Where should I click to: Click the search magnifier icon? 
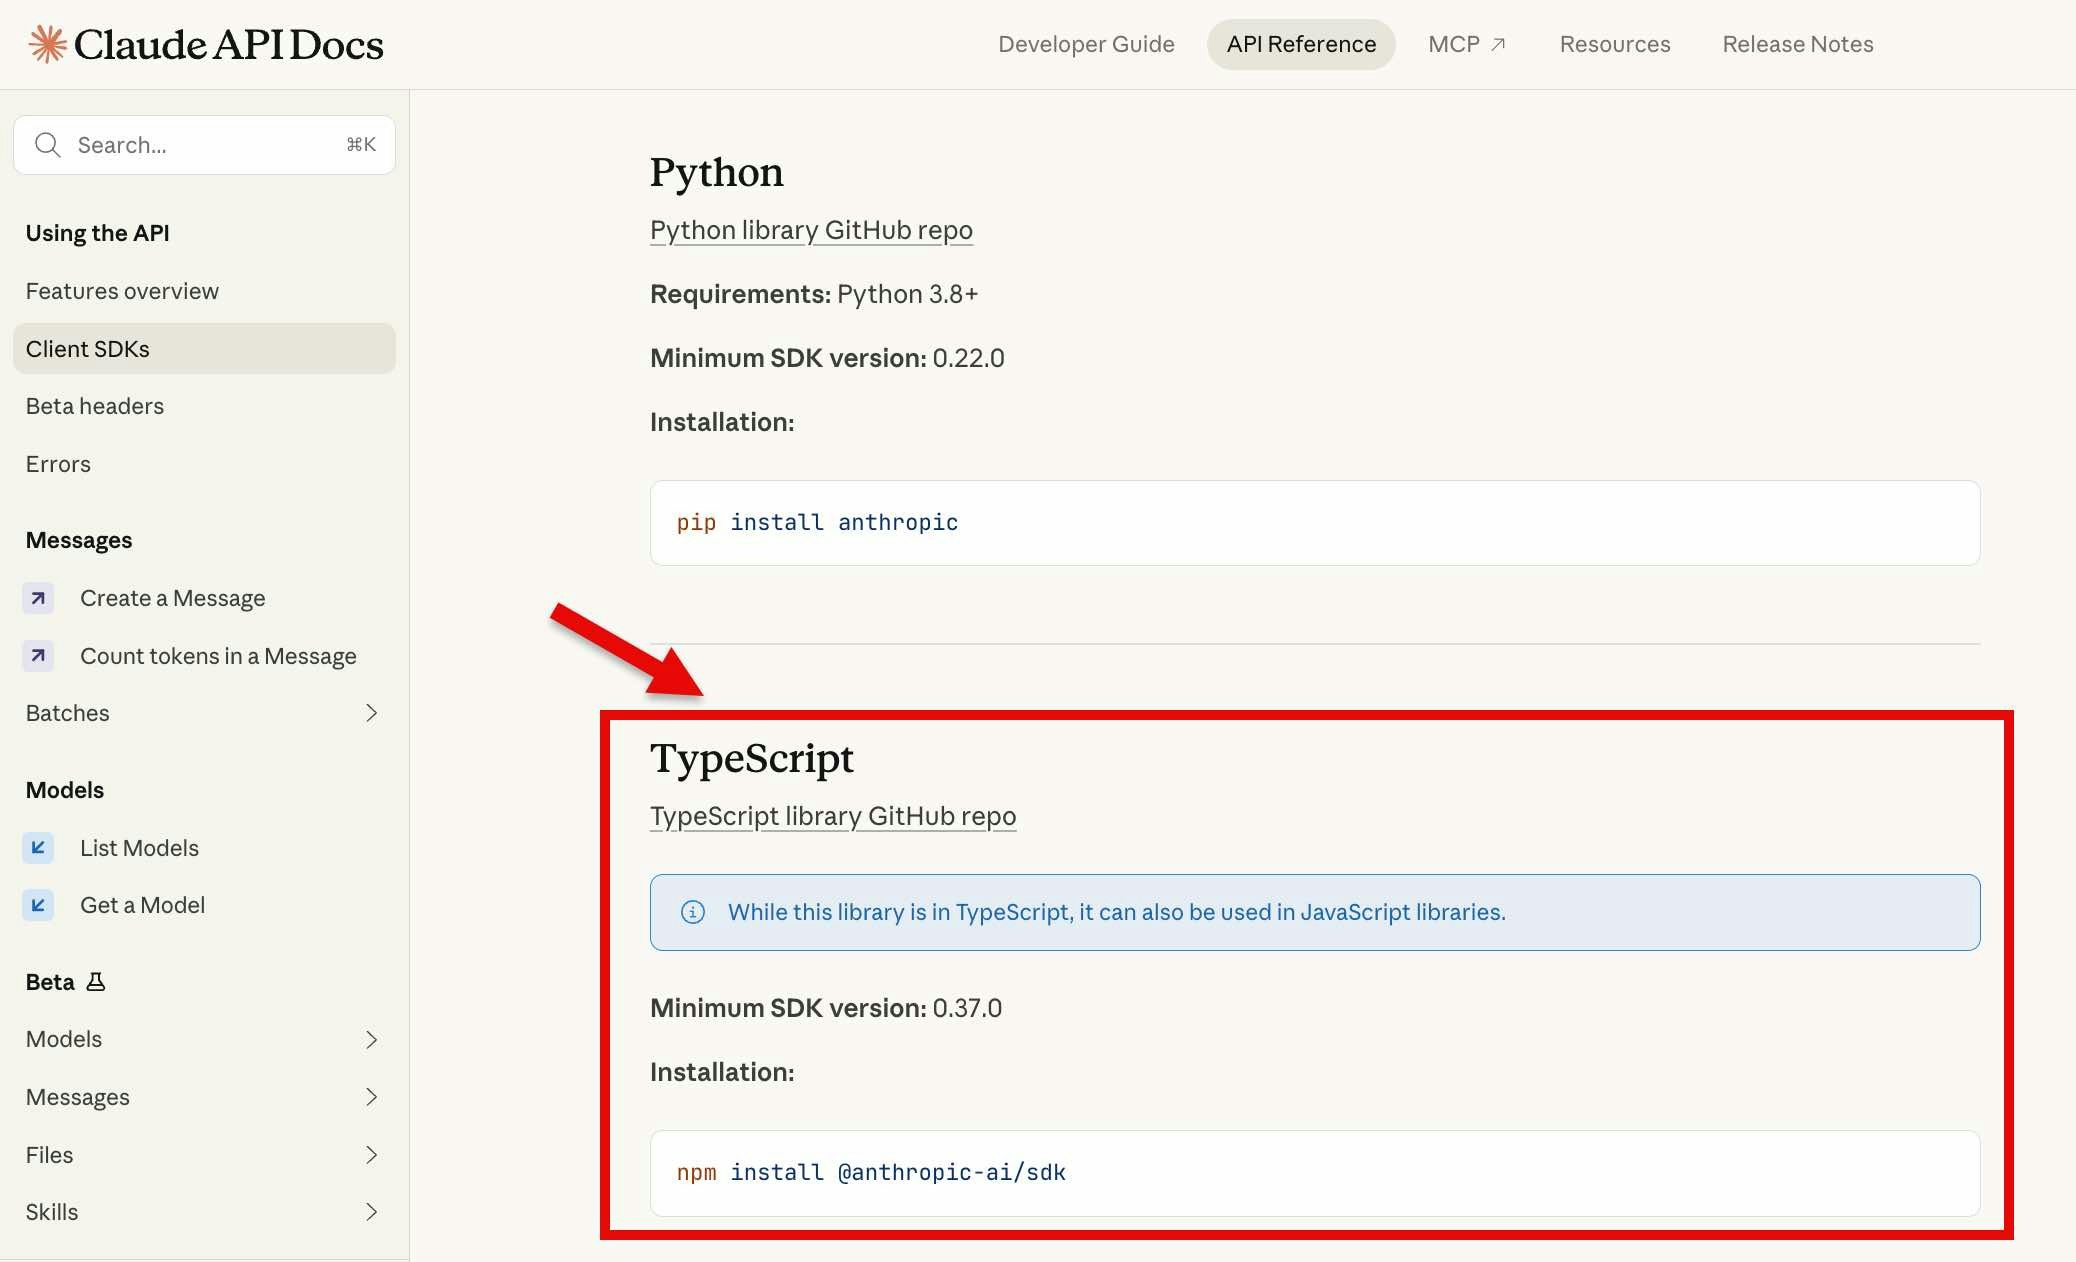[47, 145]
